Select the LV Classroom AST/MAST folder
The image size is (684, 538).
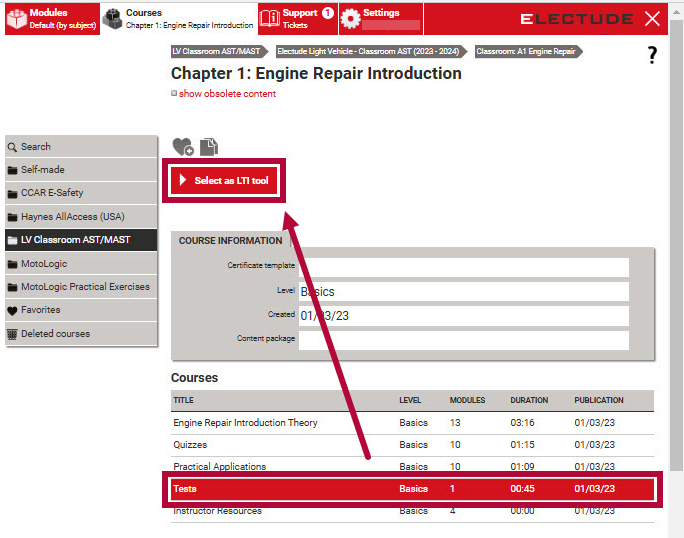81,240
